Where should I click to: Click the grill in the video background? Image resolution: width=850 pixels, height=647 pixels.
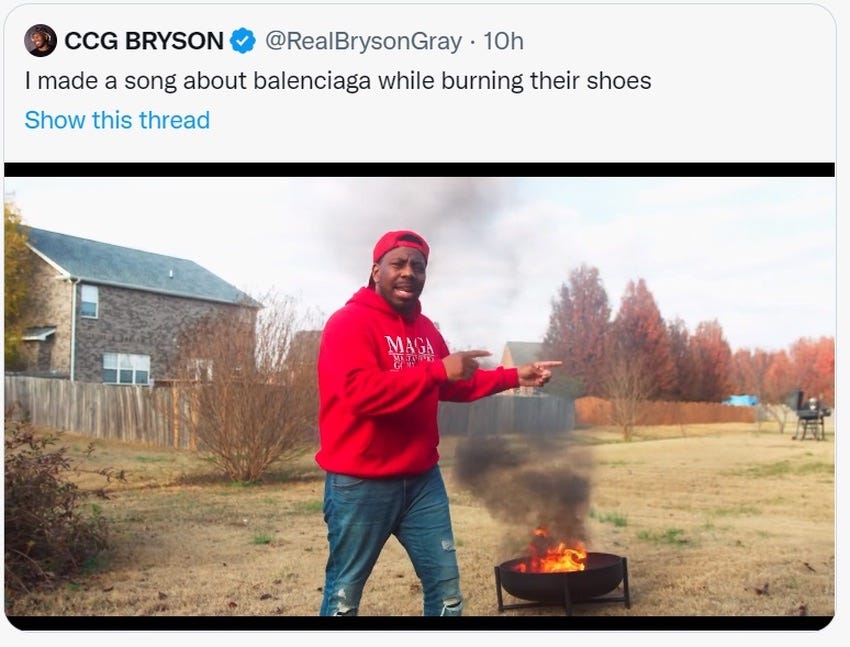click(x=812, y=415)
